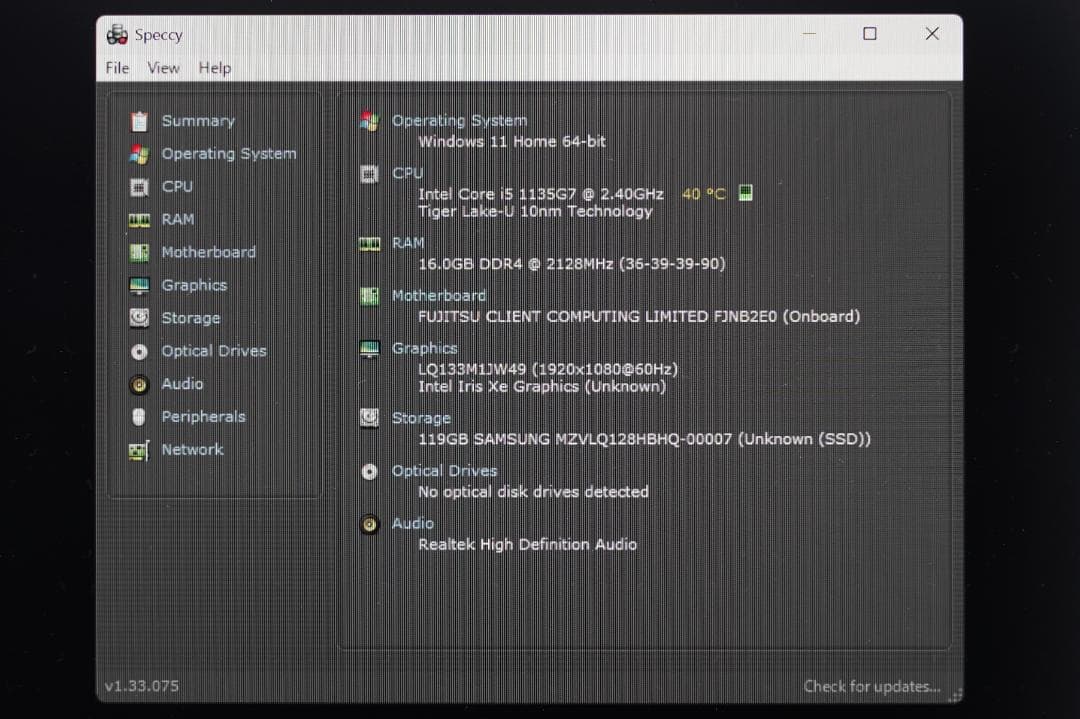Click the CPU chip icon in sidebar
This screenshot has width=1080, height=719.
click(x=139, y=186)
